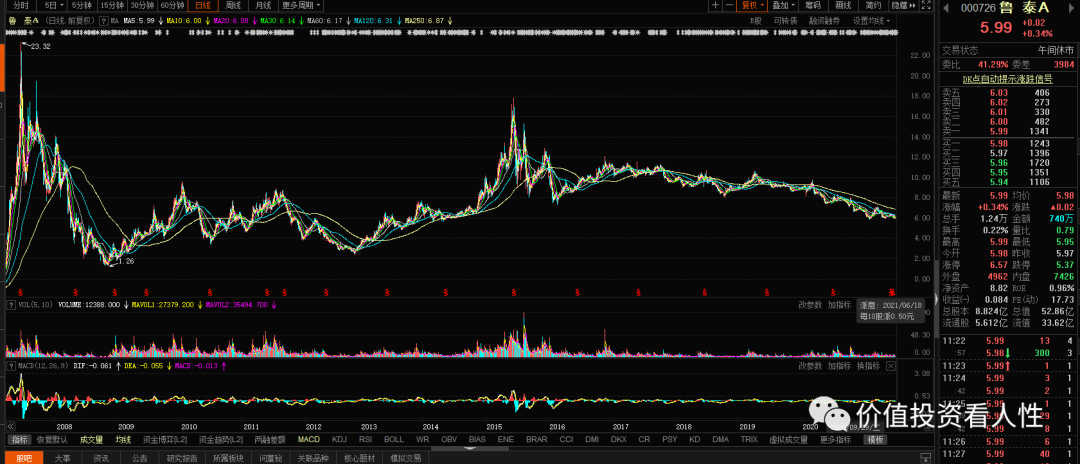Open MACD indicator help question icon
Viewport: 1080px width, 464px height.
tap(11, 366)
